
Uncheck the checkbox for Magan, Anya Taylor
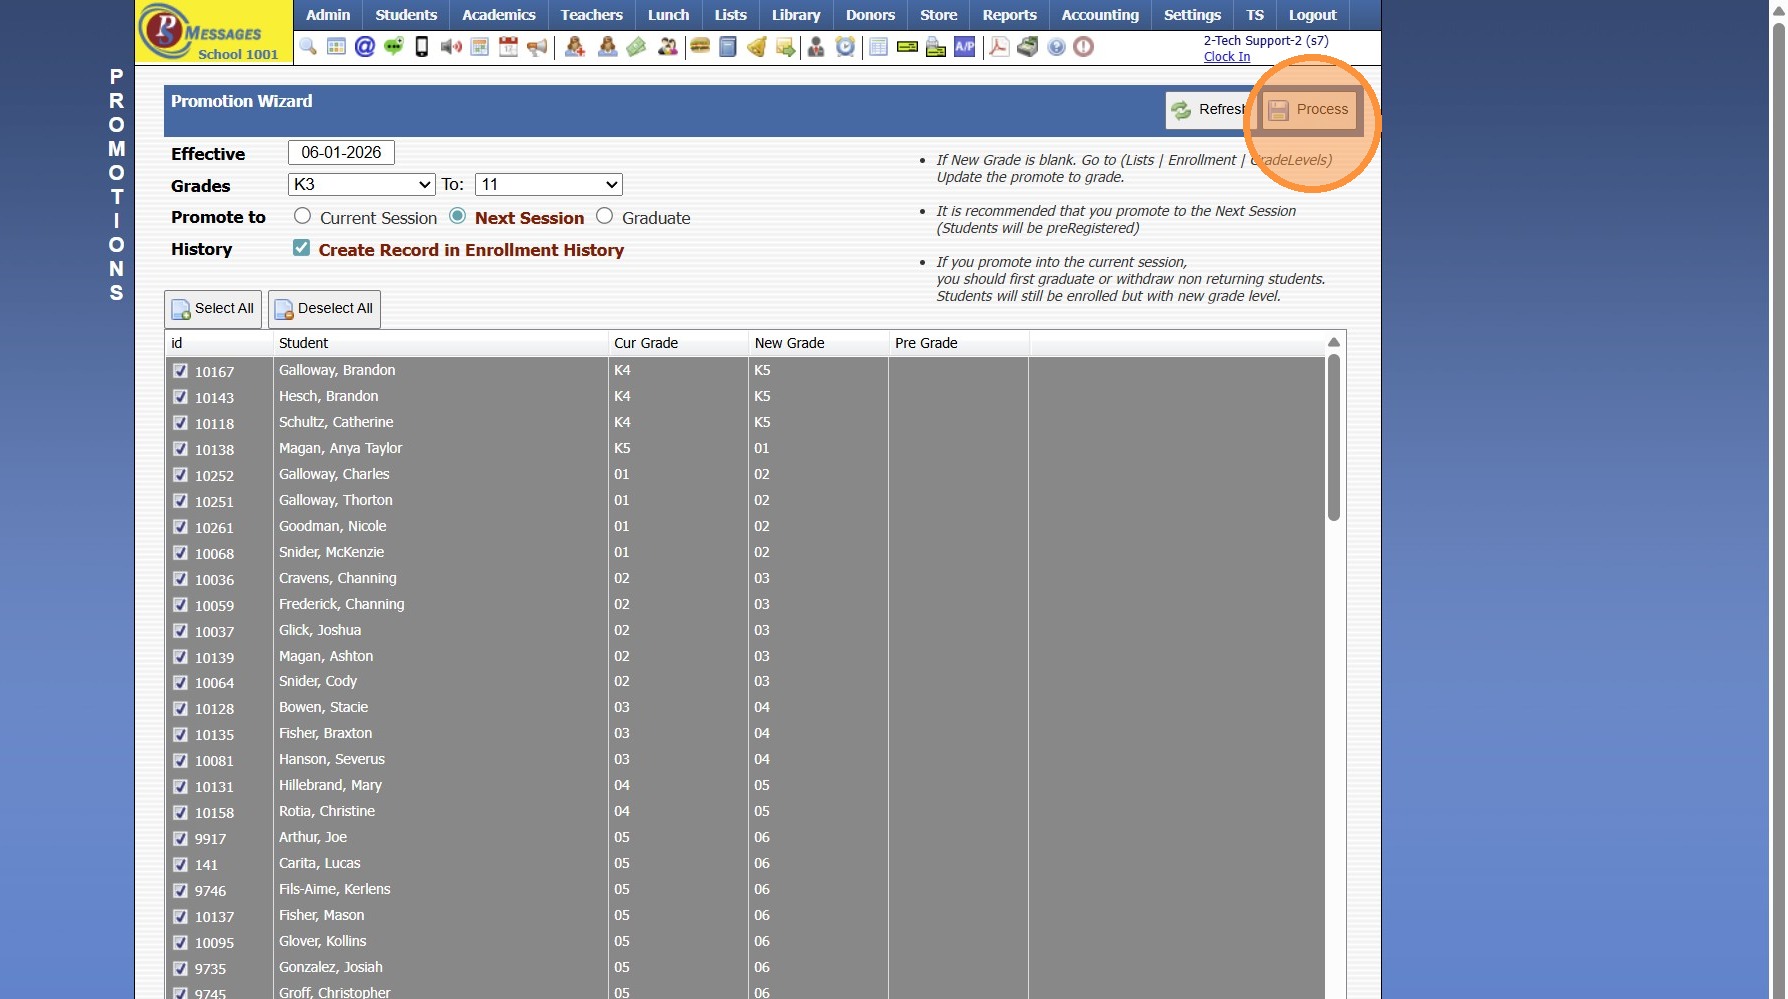181,449
